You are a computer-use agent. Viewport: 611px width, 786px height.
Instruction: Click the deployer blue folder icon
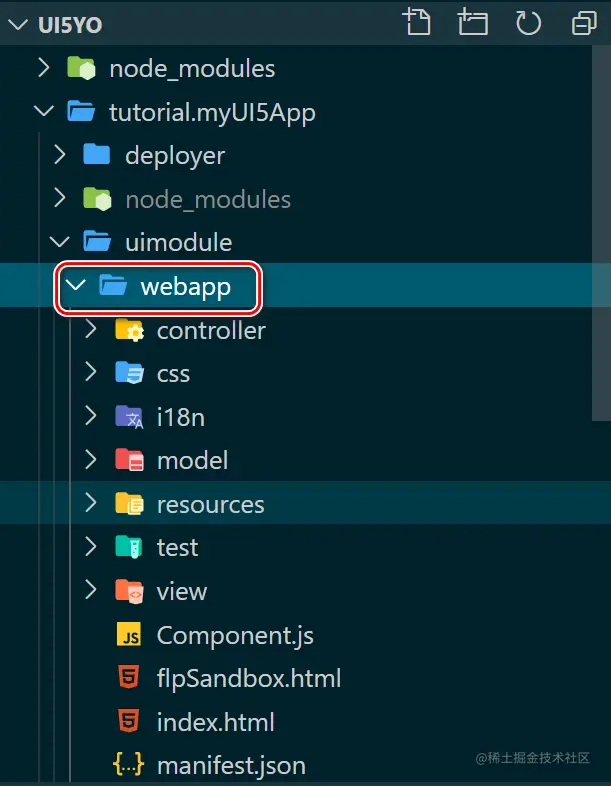(x=97, y=155)
